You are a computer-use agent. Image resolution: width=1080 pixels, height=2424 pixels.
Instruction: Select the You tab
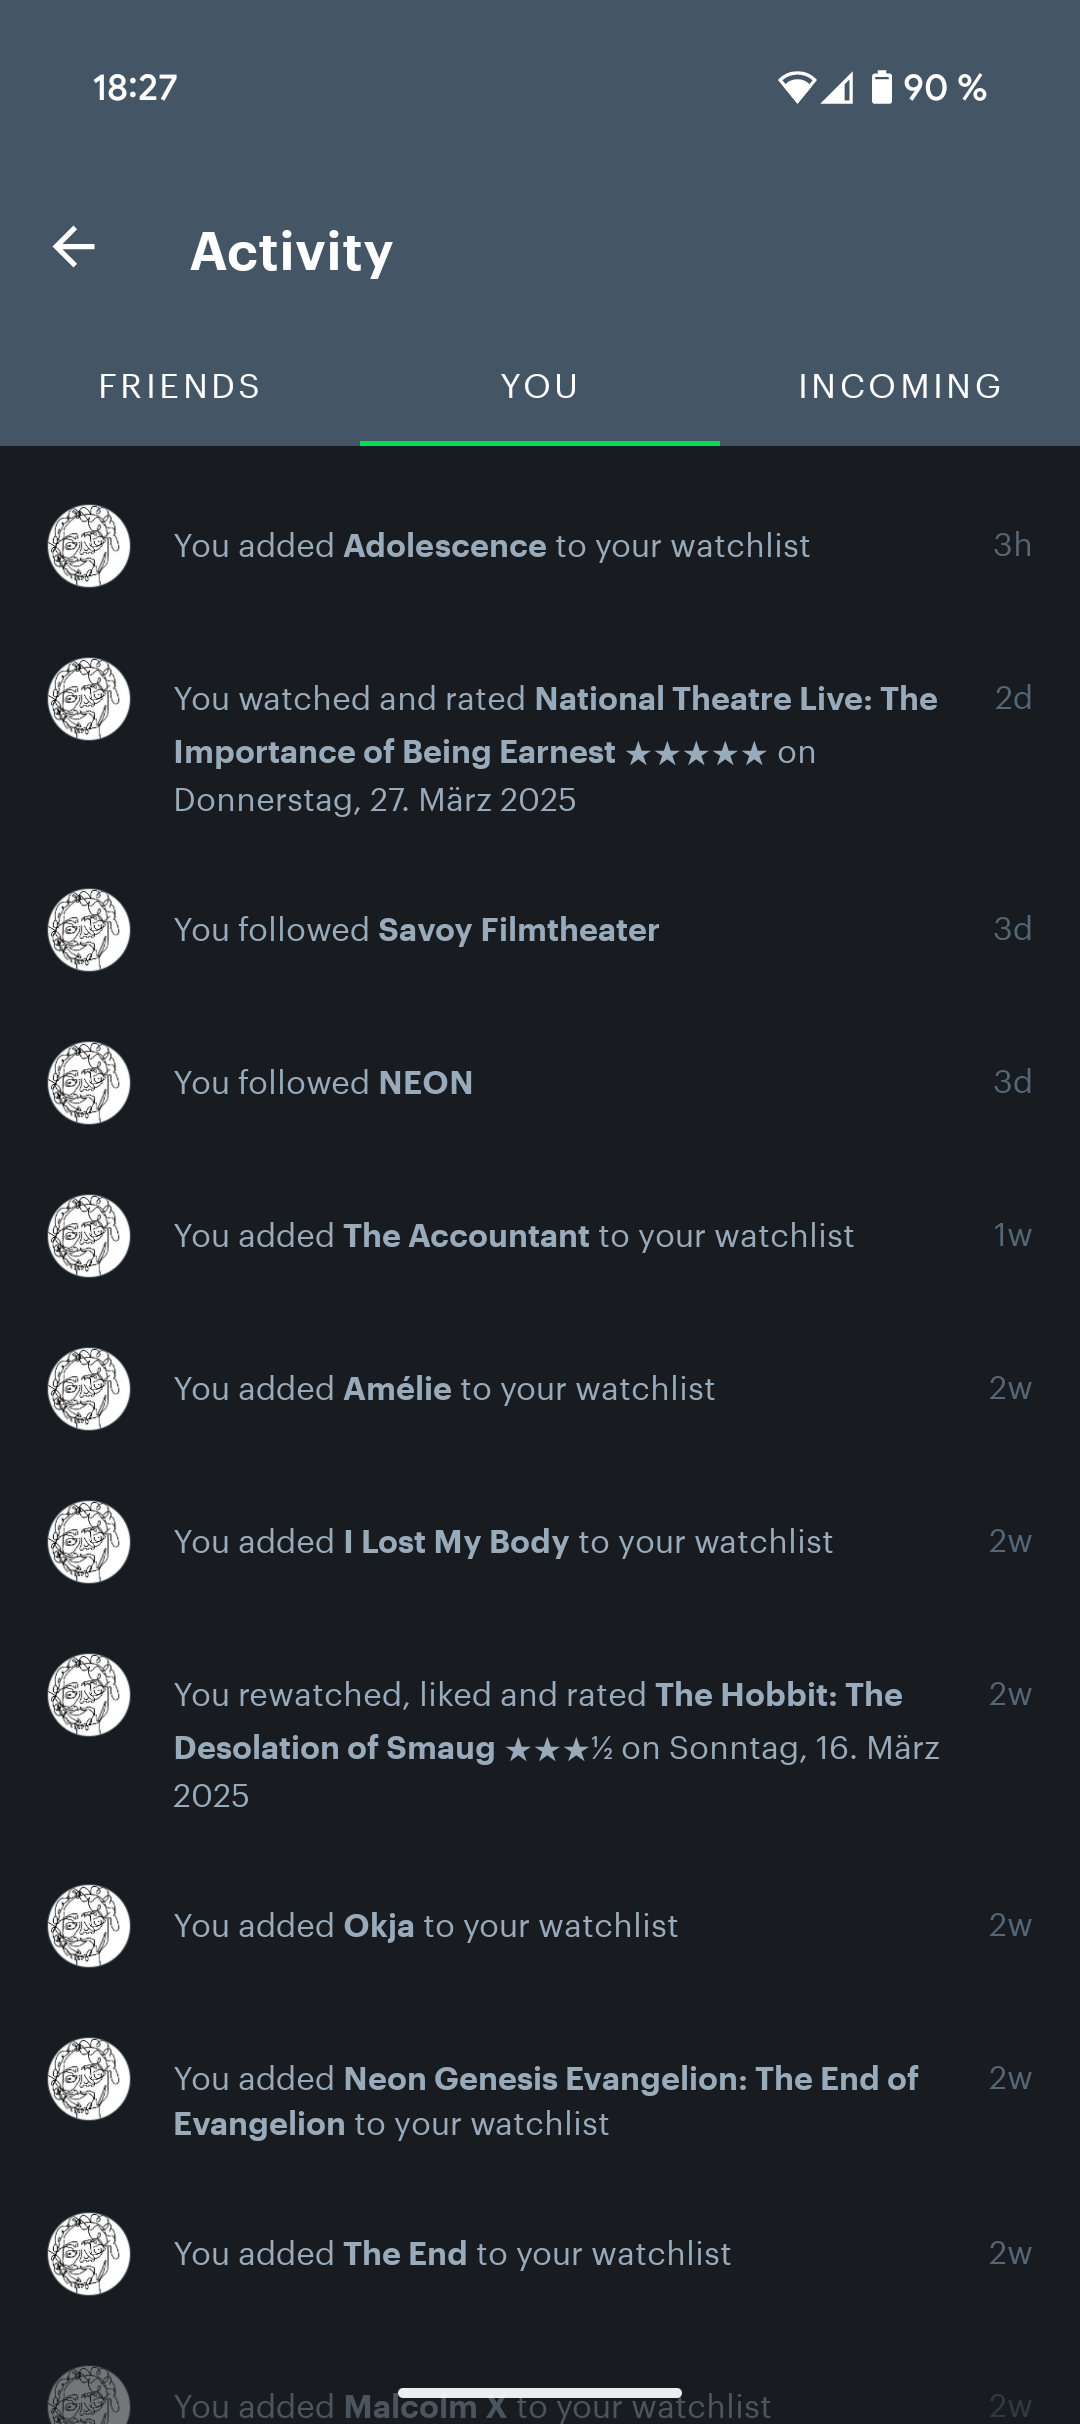[540, 386]
